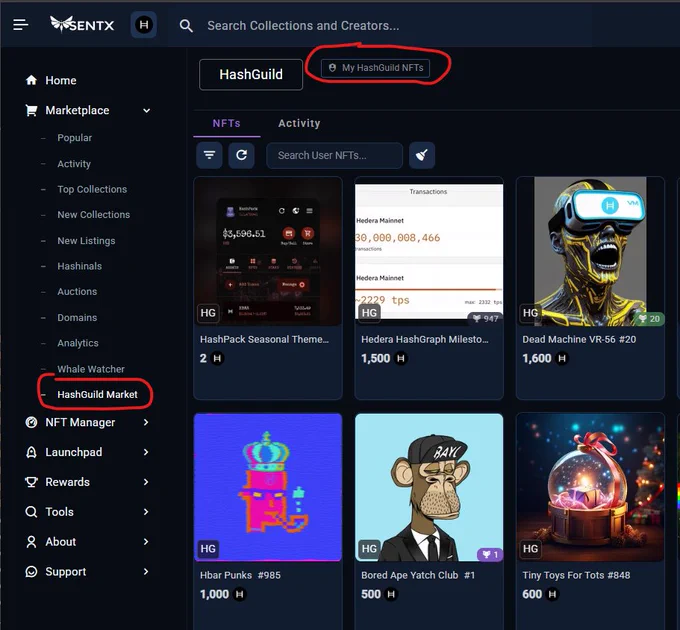680x630 pixels.
Task: Click the 1,000 hbar price on Hbar Punks
Action: click(x=223, y=594)
